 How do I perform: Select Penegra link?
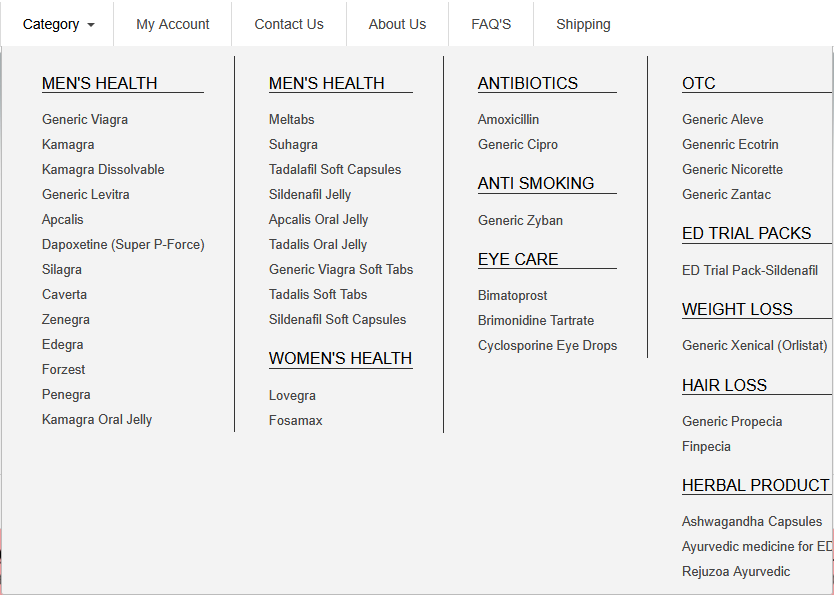(66, 395)
